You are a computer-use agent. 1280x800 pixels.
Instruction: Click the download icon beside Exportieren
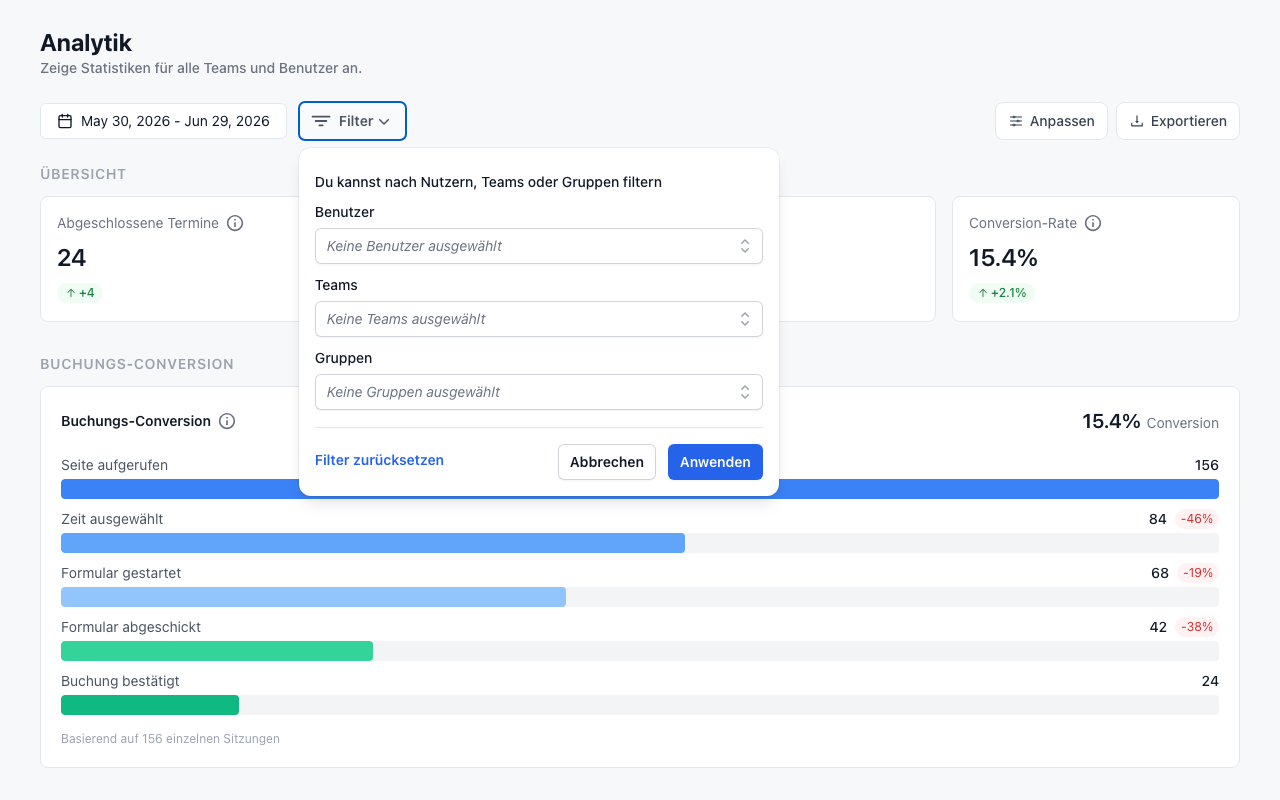[x=1137, y=121]
